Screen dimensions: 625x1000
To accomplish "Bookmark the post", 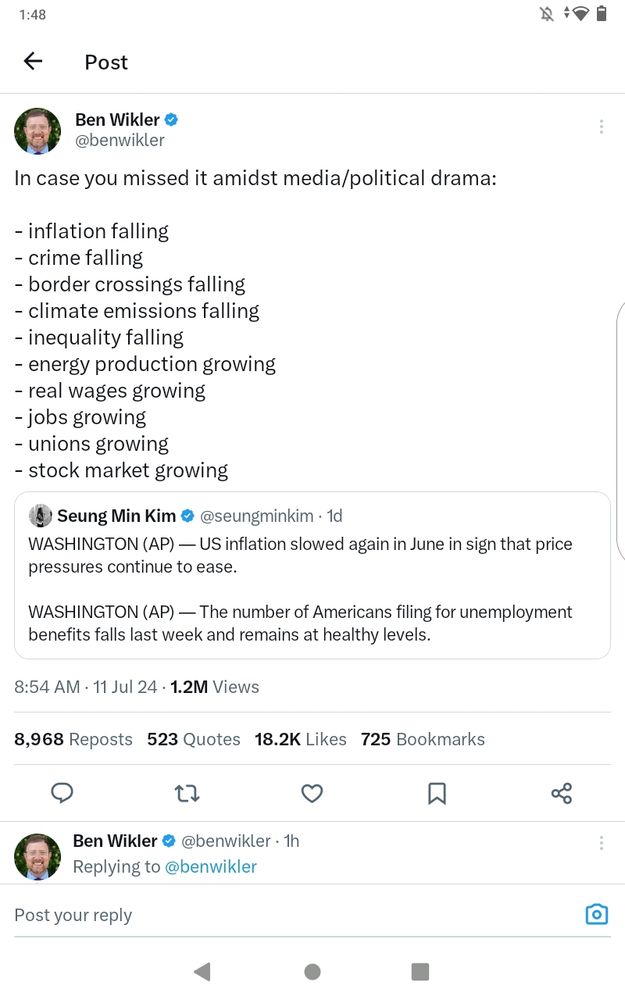I will pyautogui.click(x=437, y=793).
